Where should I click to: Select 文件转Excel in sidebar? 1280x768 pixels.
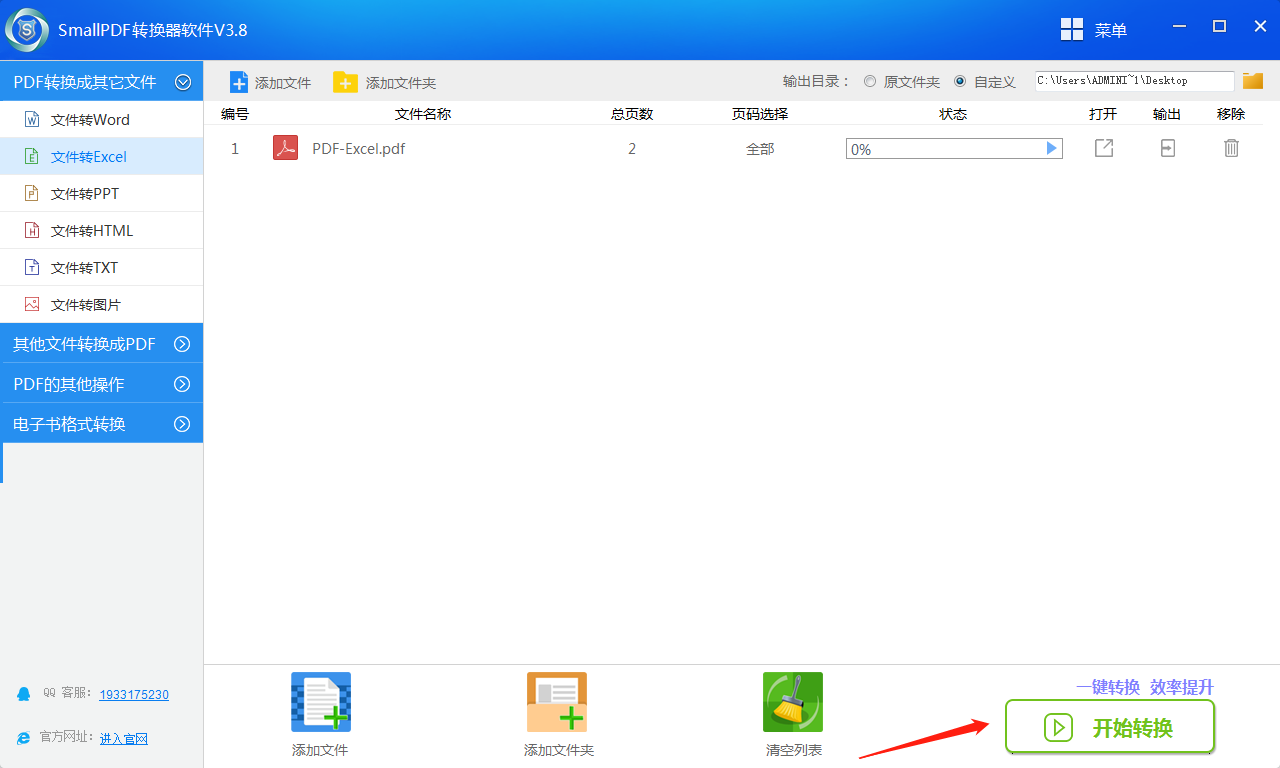point(101,157)
